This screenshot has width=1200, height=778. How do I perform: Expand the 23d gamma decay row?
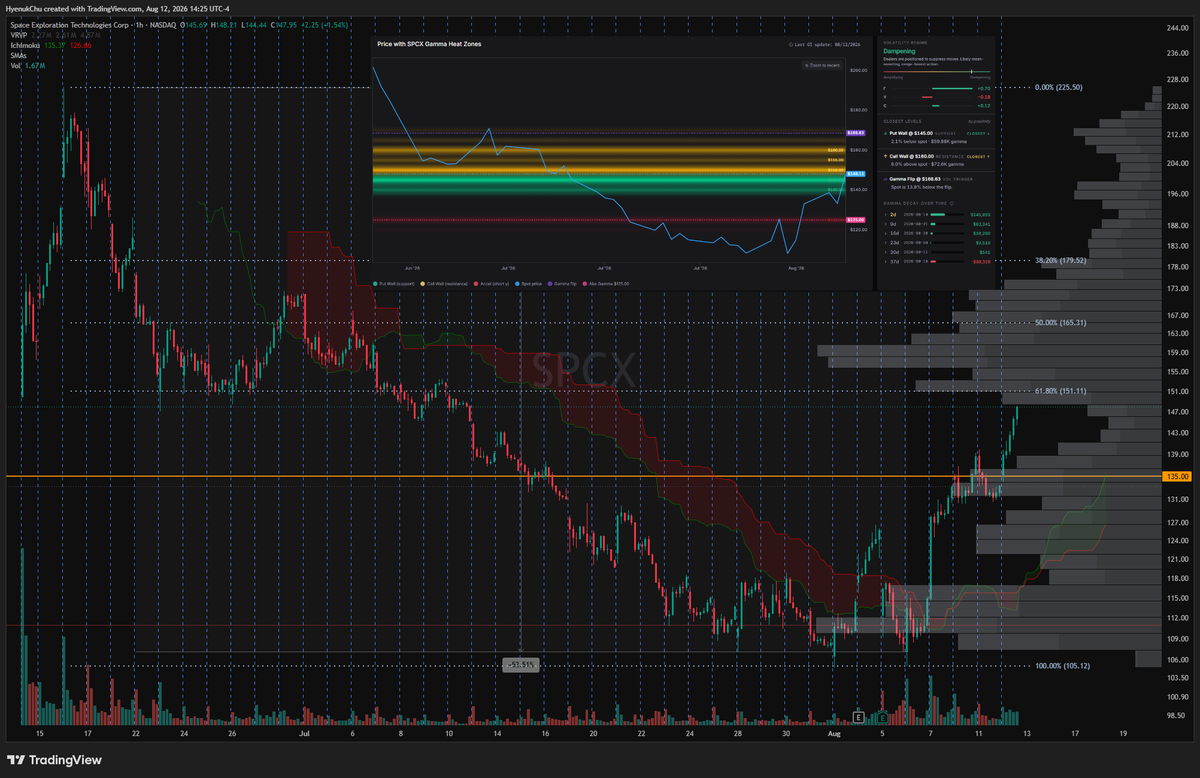[x=937, y=242]
